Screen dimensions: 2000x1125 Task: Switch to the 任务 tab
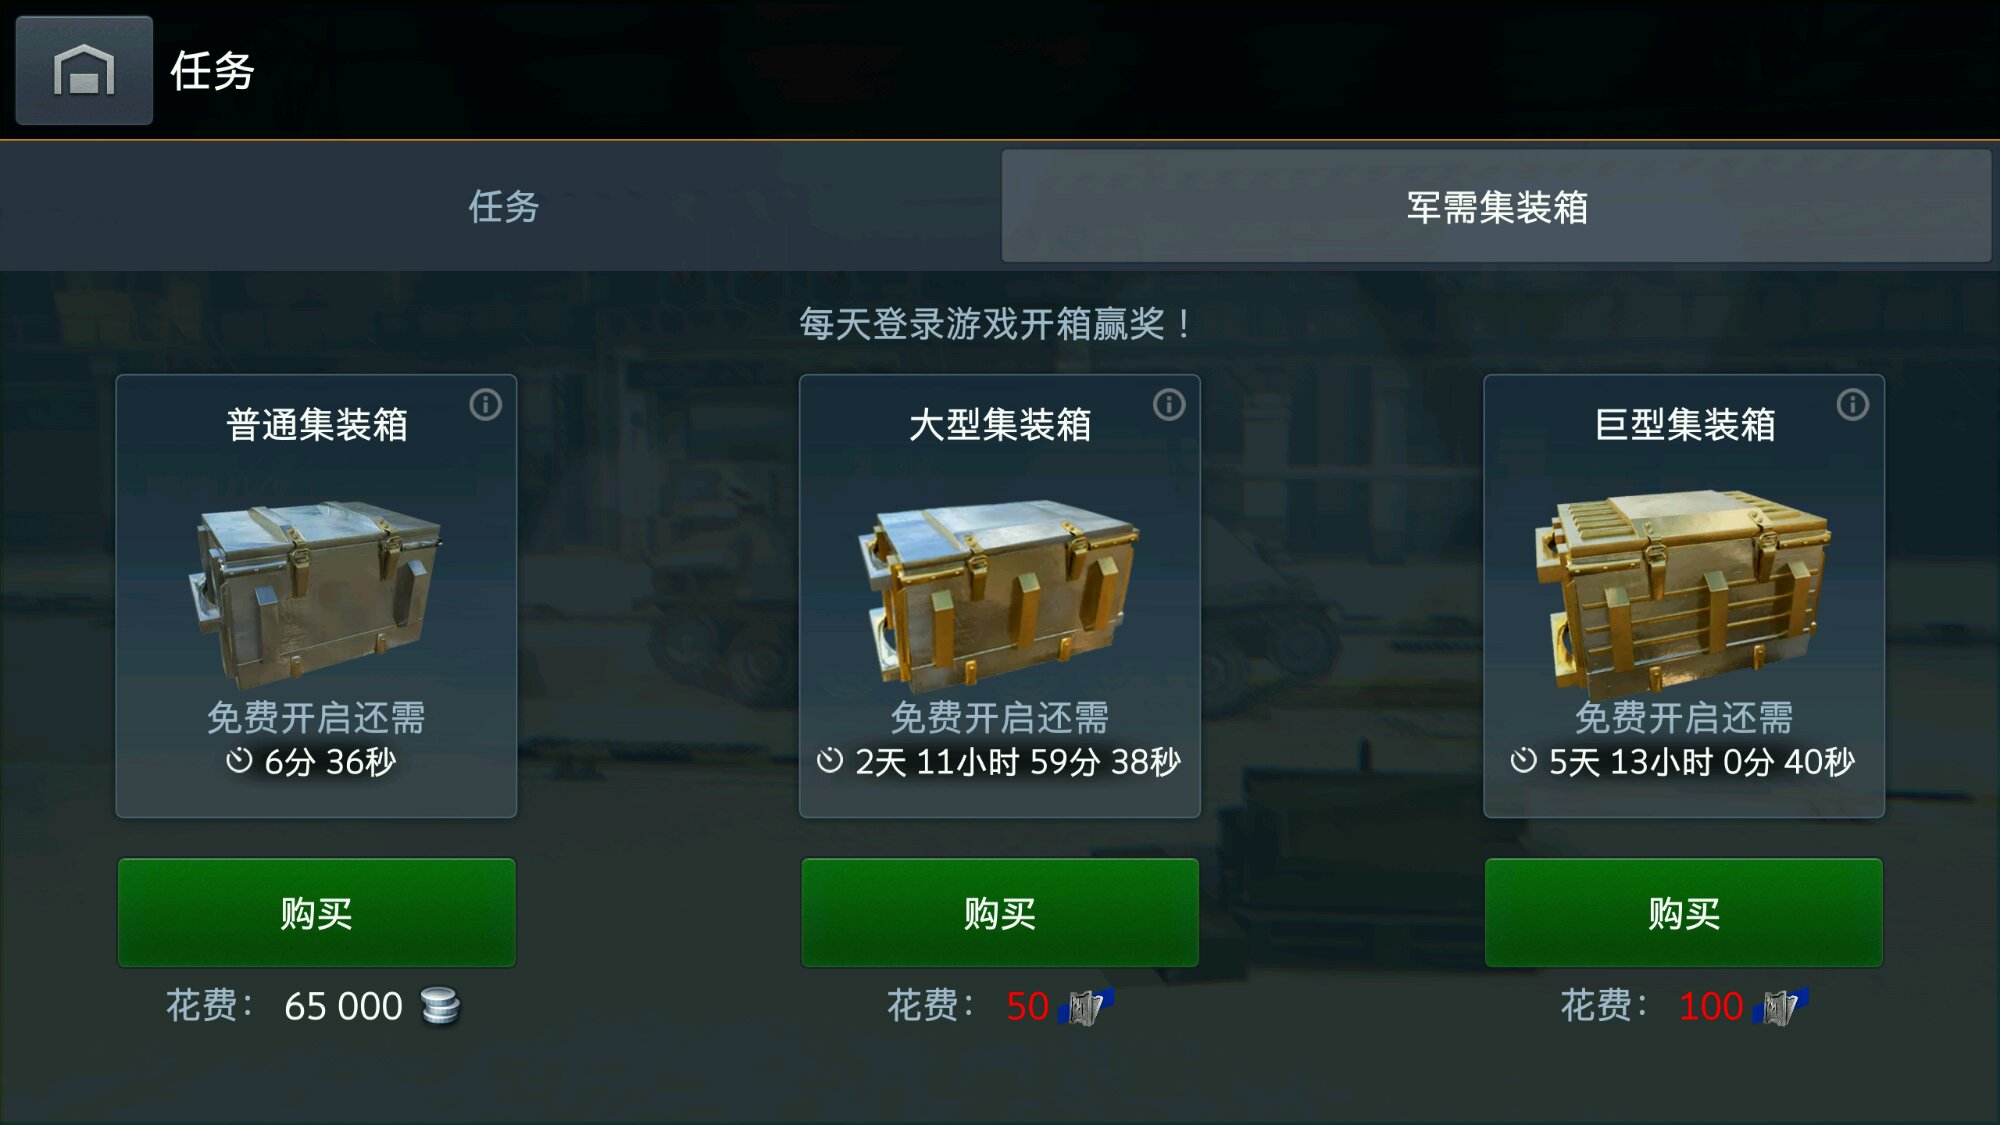[503, 207]
